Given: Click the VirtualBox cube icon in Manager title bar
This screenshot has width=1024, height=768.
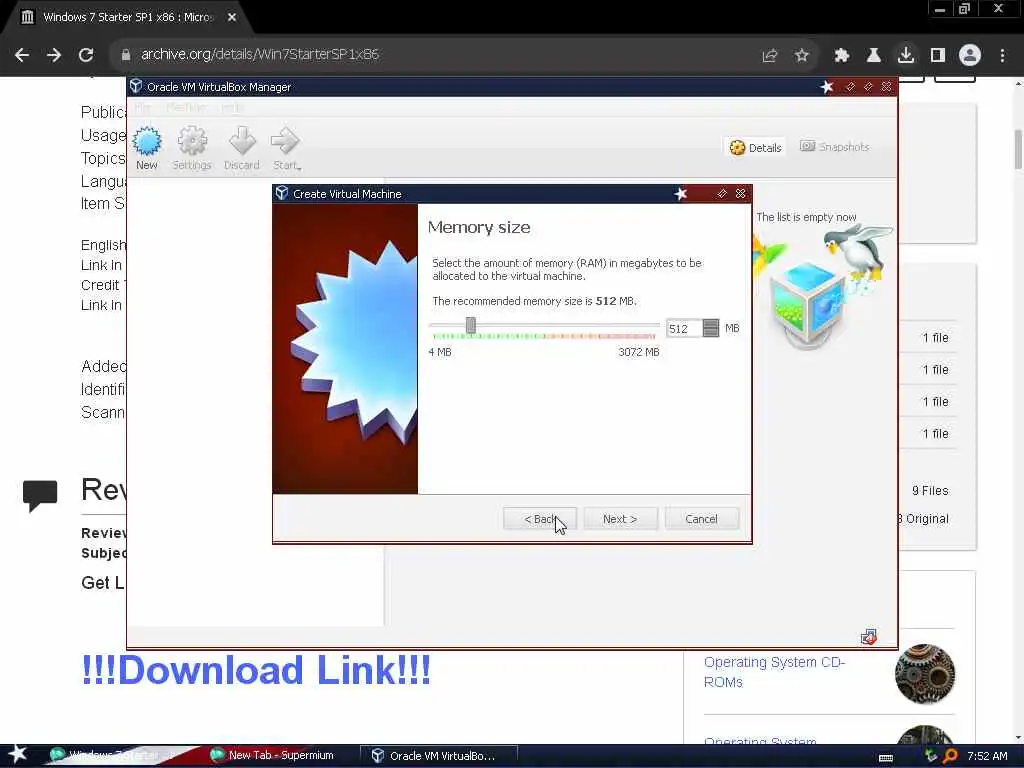Looking at the screenshot, I should [136, 86].
